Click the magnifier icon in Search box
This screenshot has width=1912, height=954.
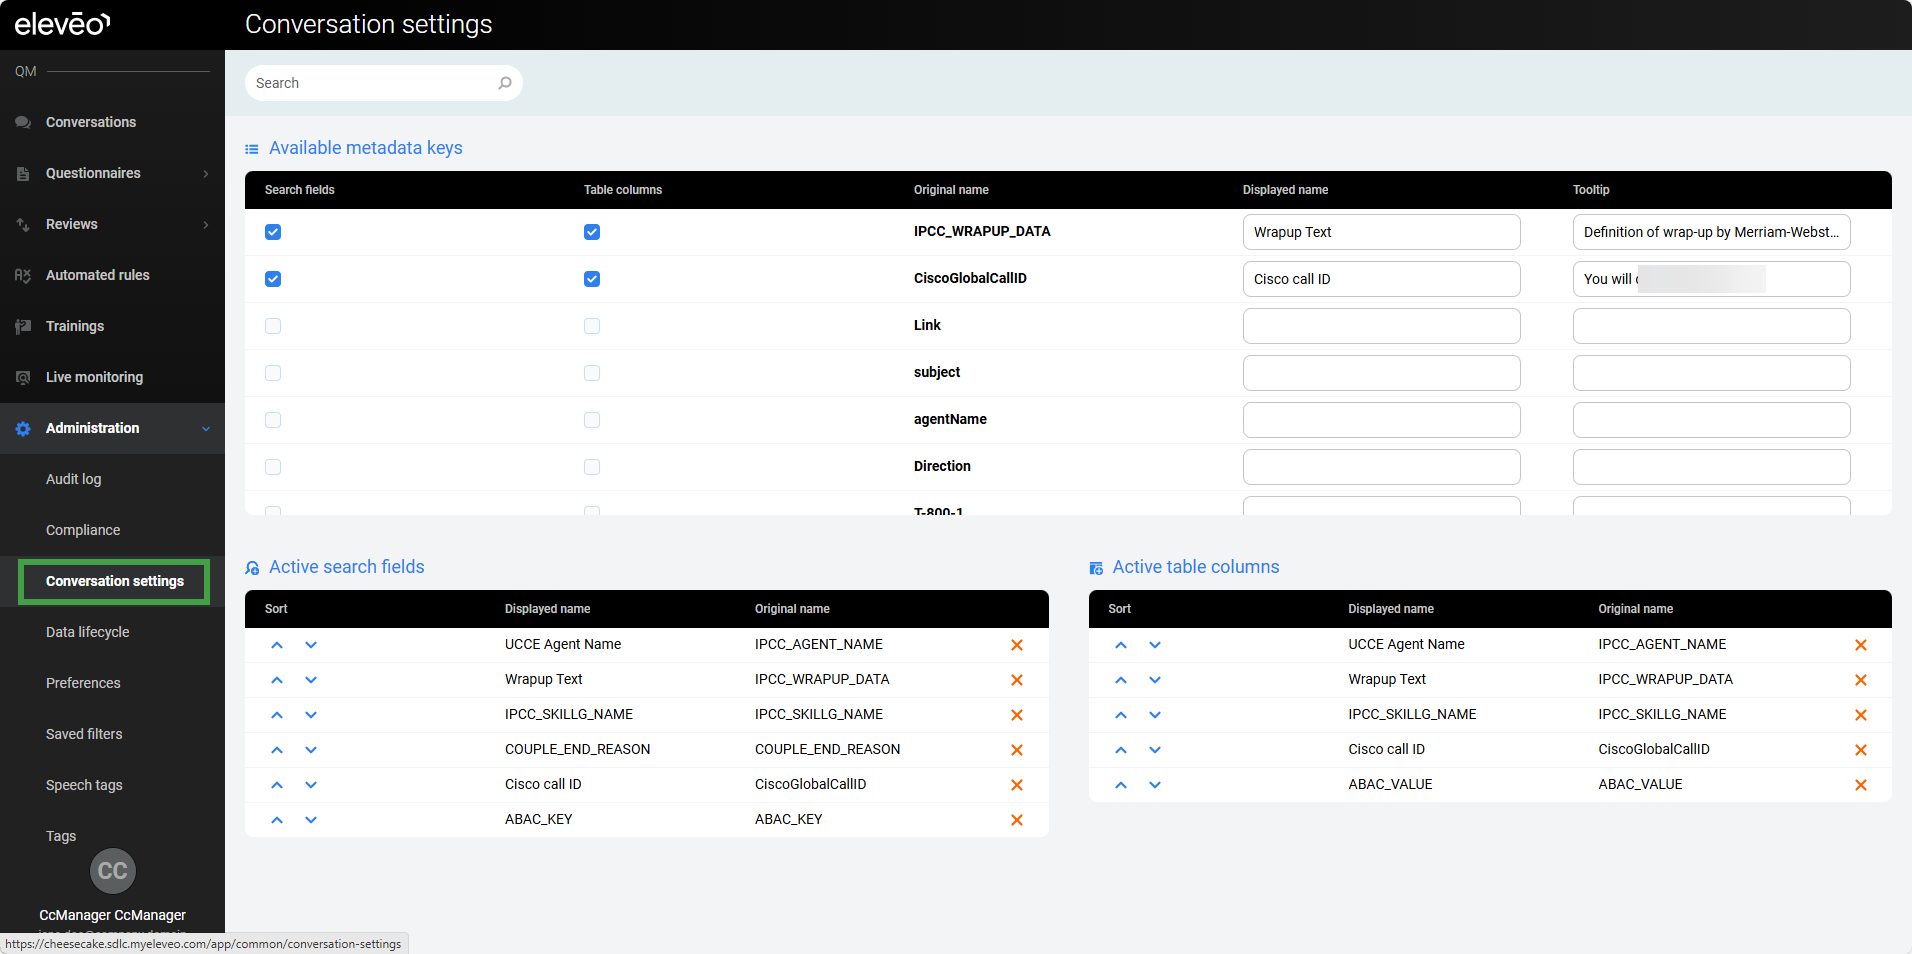click(505, 83)
